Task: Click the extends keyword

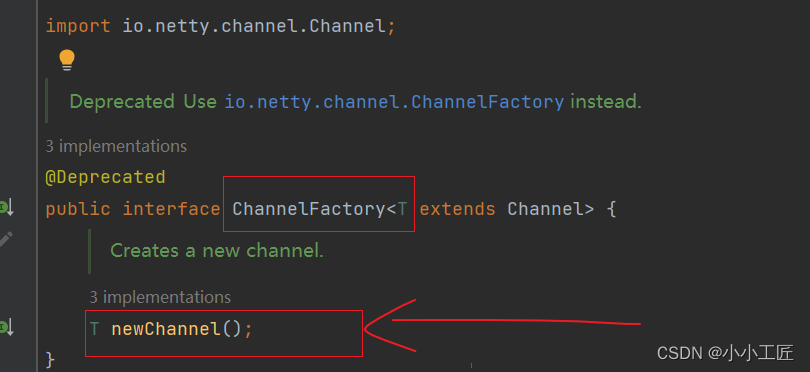Action: click(457, 209)
